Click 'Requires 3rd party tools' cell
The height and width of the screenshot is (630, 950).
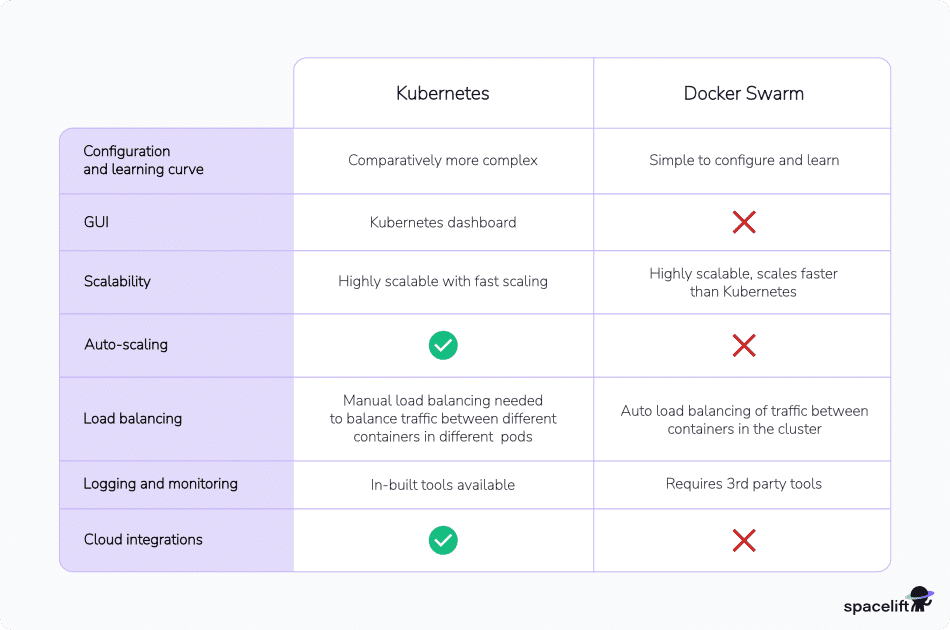pyautogui.click(x=744, y=484)
